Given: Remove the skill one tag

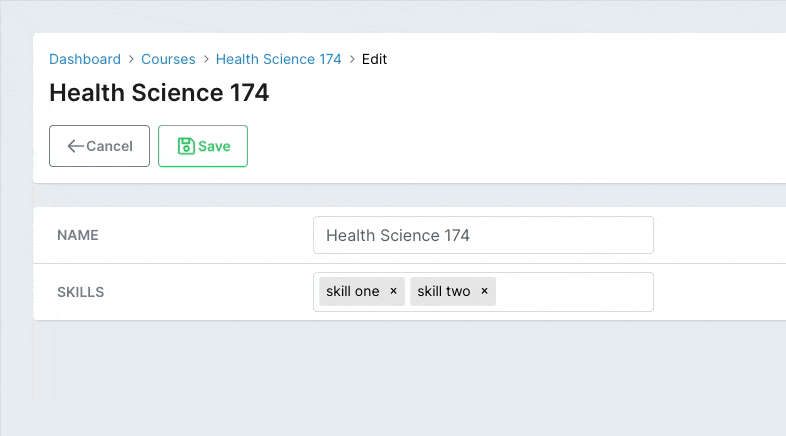Looking at the screenshot, I should coord(394,291).
